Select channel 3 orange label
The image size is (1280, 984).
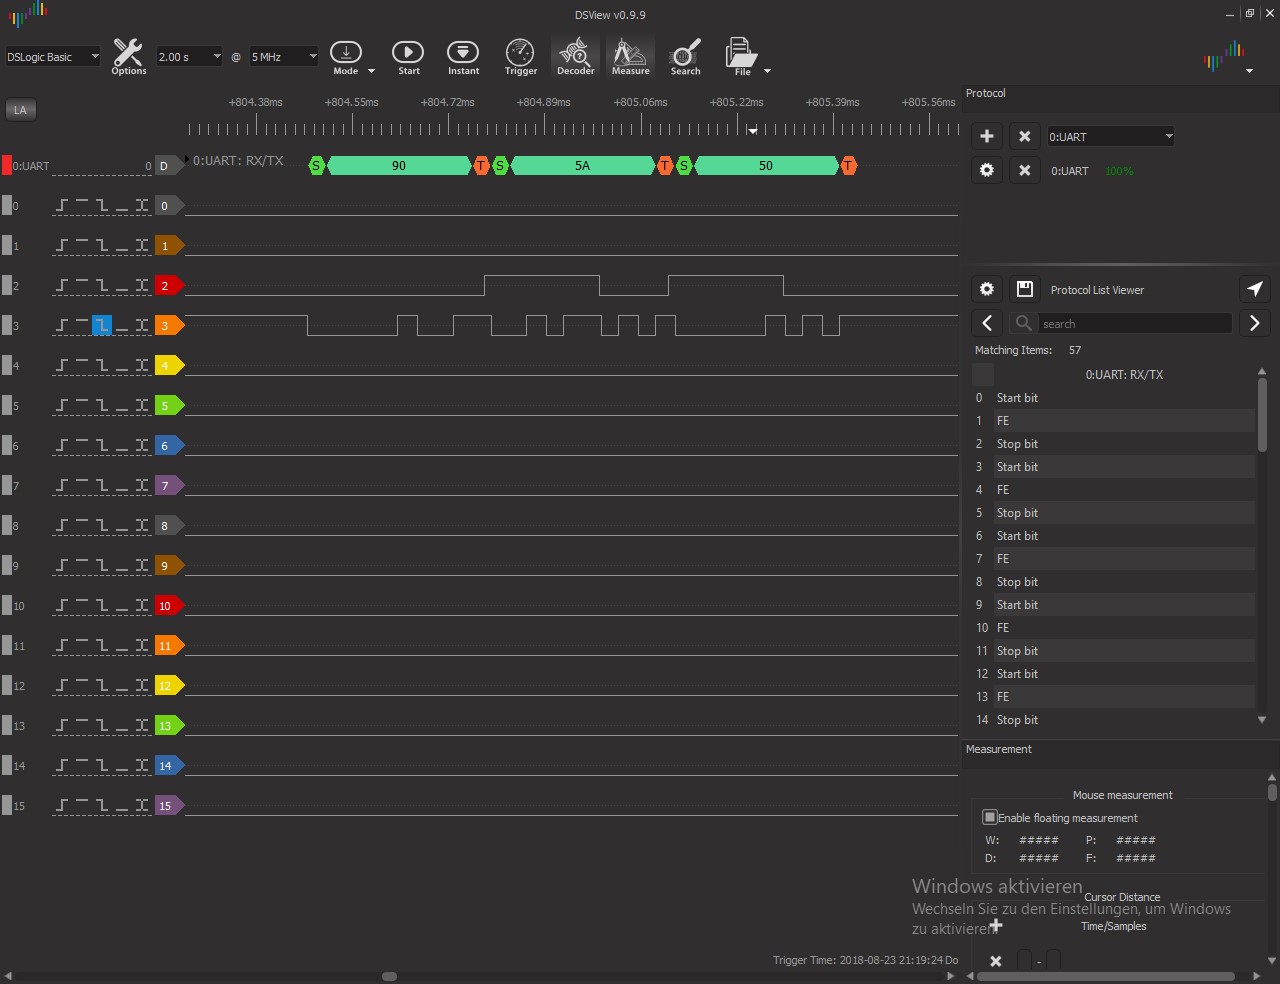coord(168,326)
